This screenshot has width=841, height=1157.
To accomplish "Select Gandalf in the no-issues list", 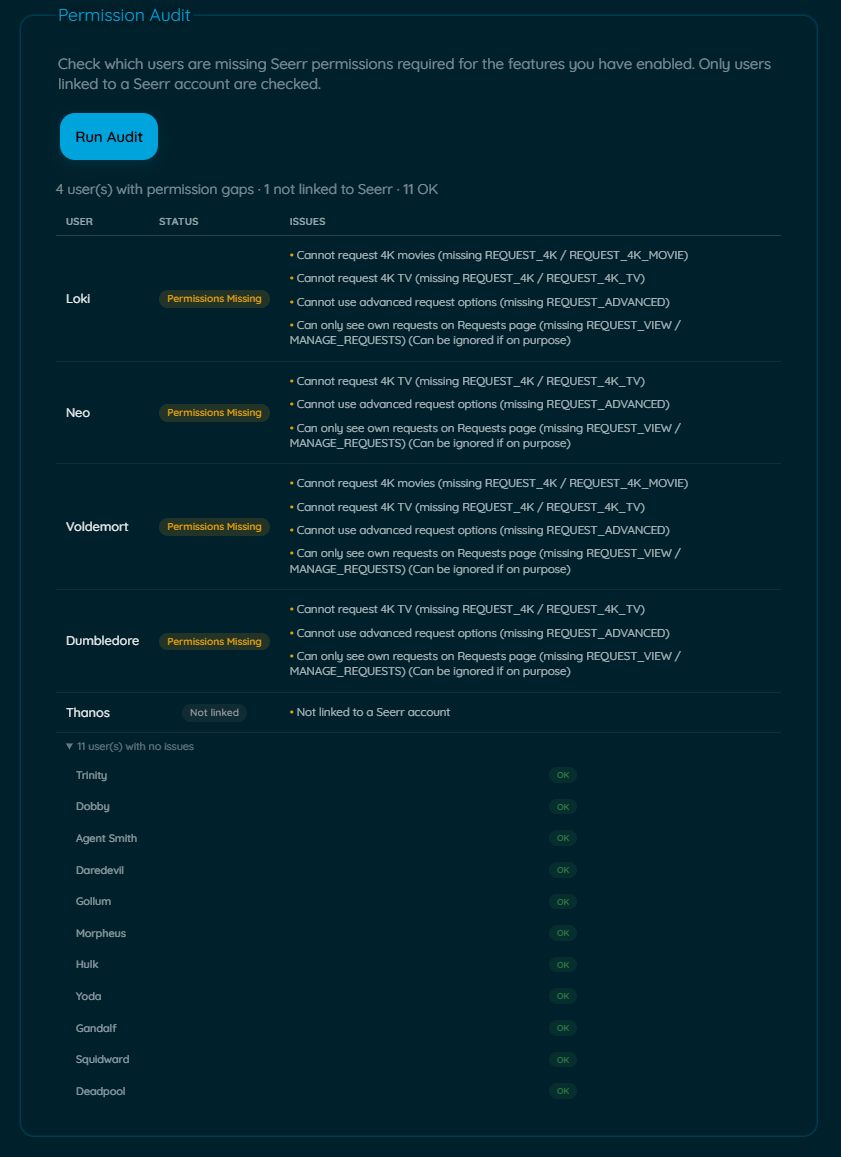I will (96, 1028).
